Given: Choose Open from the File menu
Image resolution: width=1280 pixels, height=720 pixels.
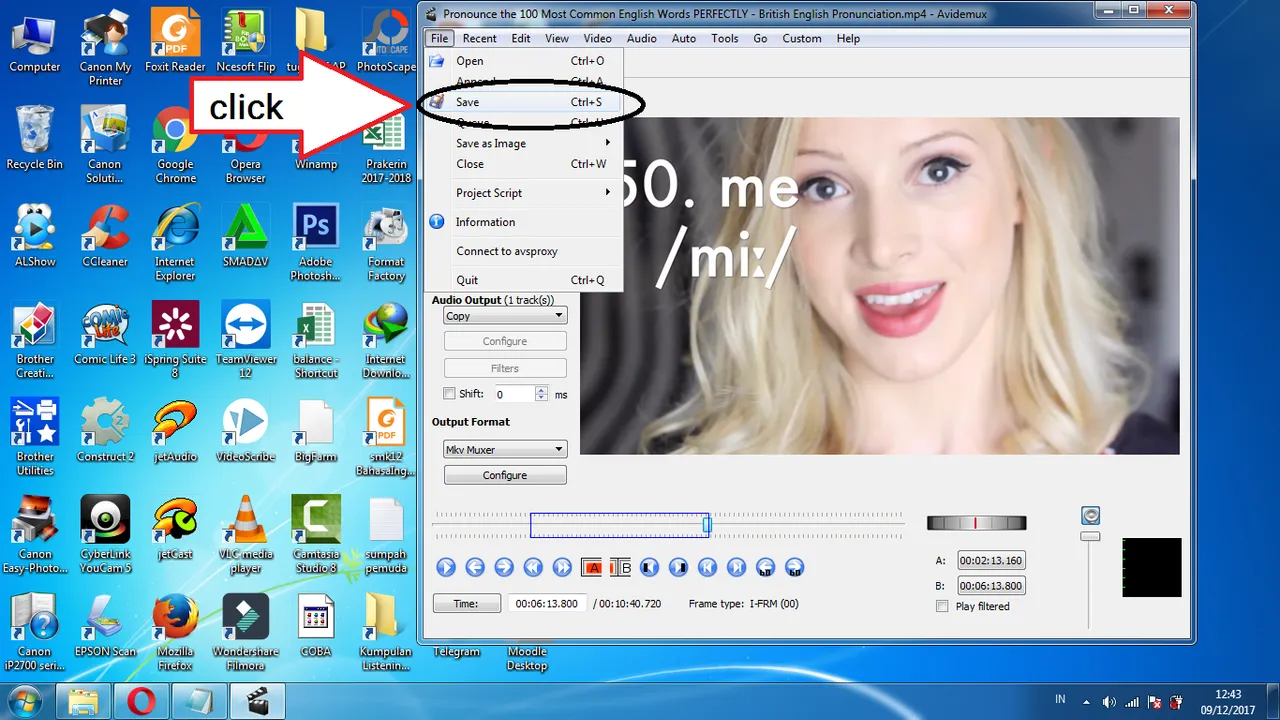Looking at the screenshot, I should [x=524, y=61].
